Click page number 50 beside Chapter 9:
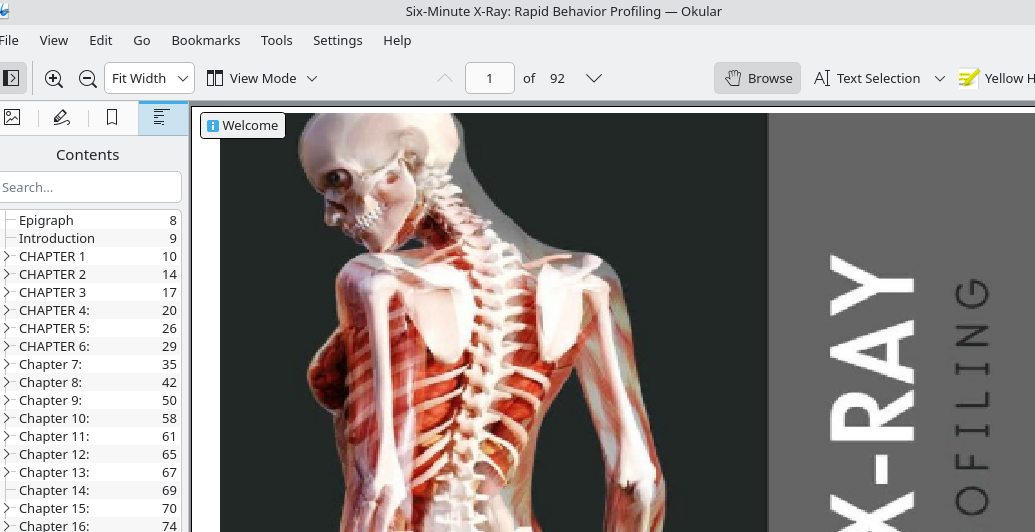 point(169,400)
